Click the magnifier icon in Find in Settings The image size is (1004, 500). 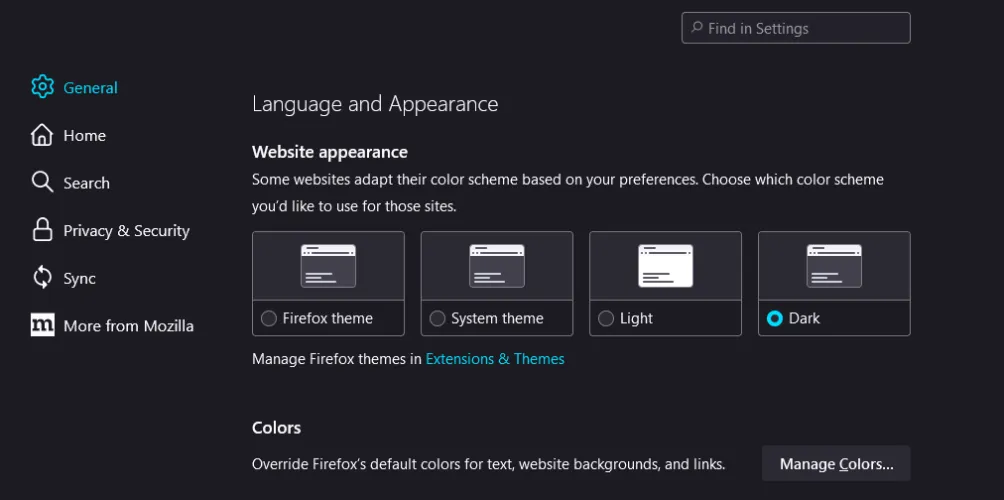click(x=695, y=28)
